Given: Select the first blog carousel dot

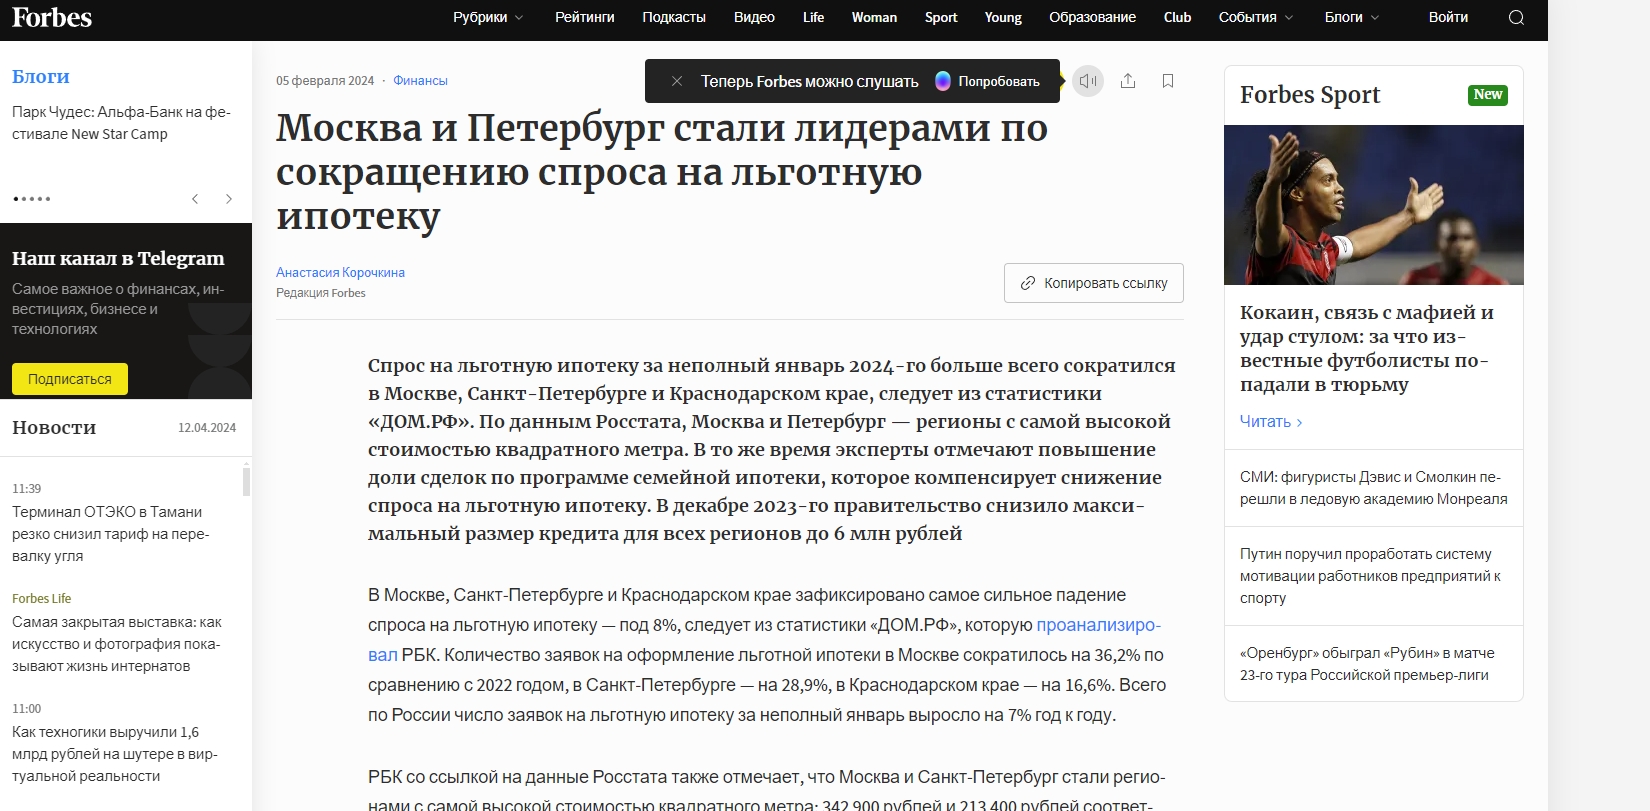Looking at the screenshot, I should click(15, 199).
